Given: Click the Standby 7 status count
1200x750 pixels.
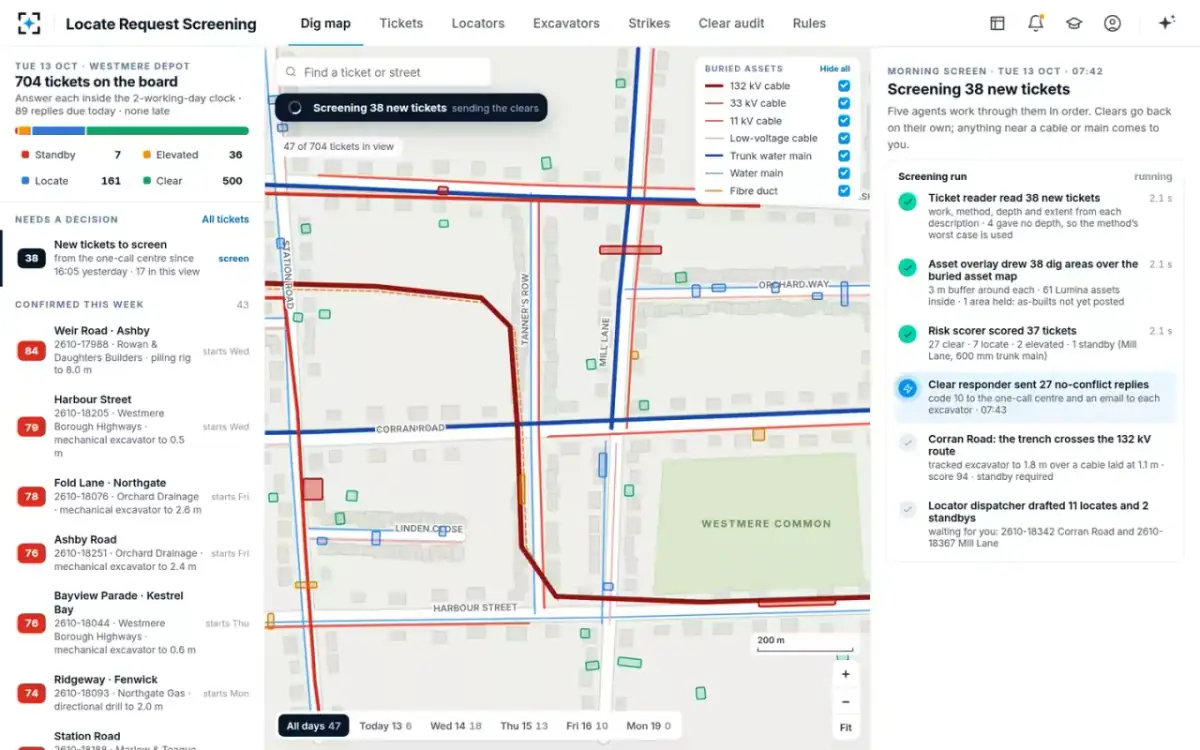Looking at the screenshot, I should (71, 155).
